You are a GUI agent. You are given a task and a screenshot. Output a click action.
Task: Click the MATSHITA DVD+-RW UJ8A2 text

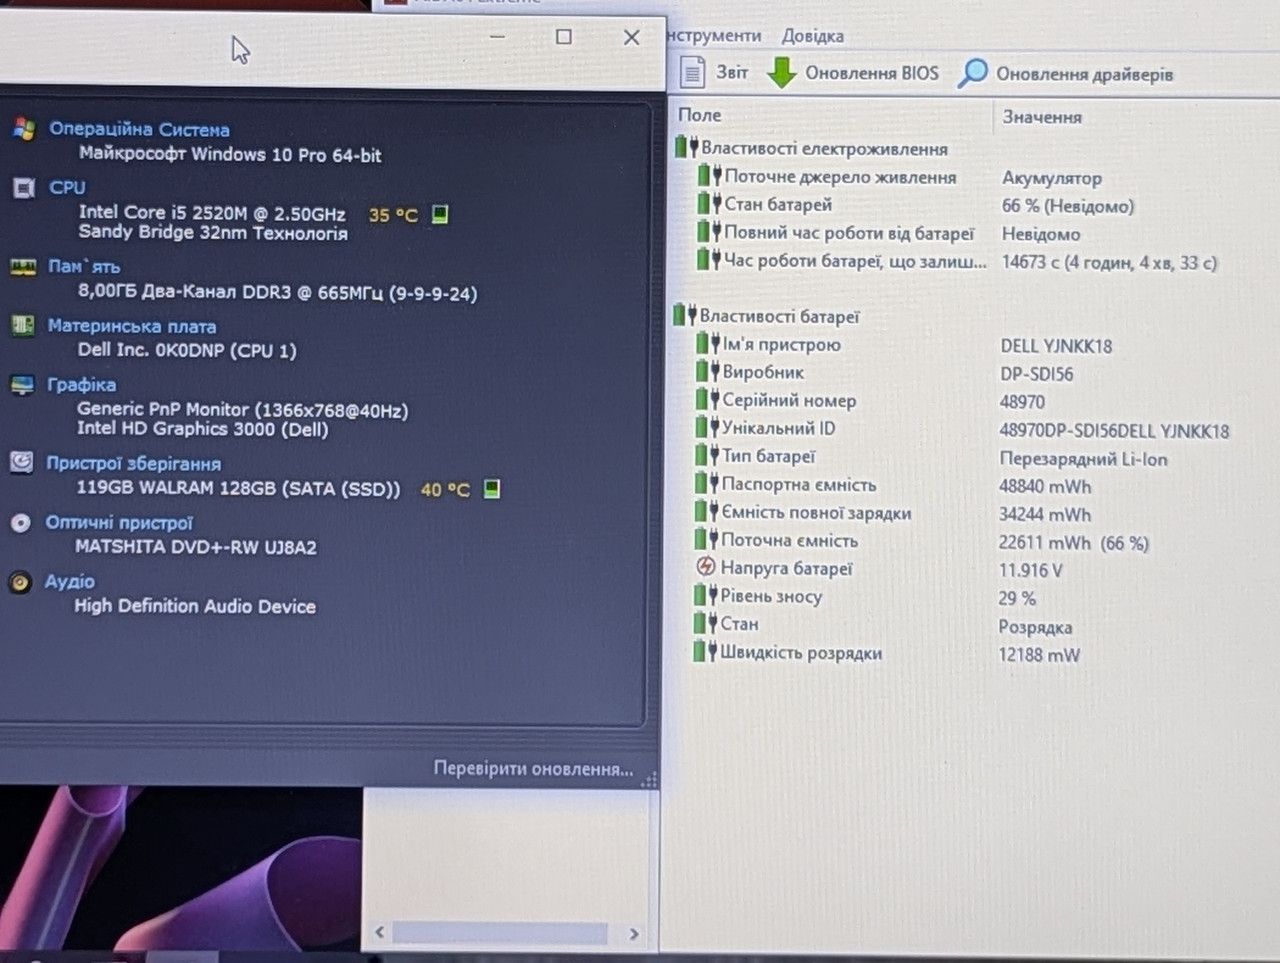coord(196,547)
